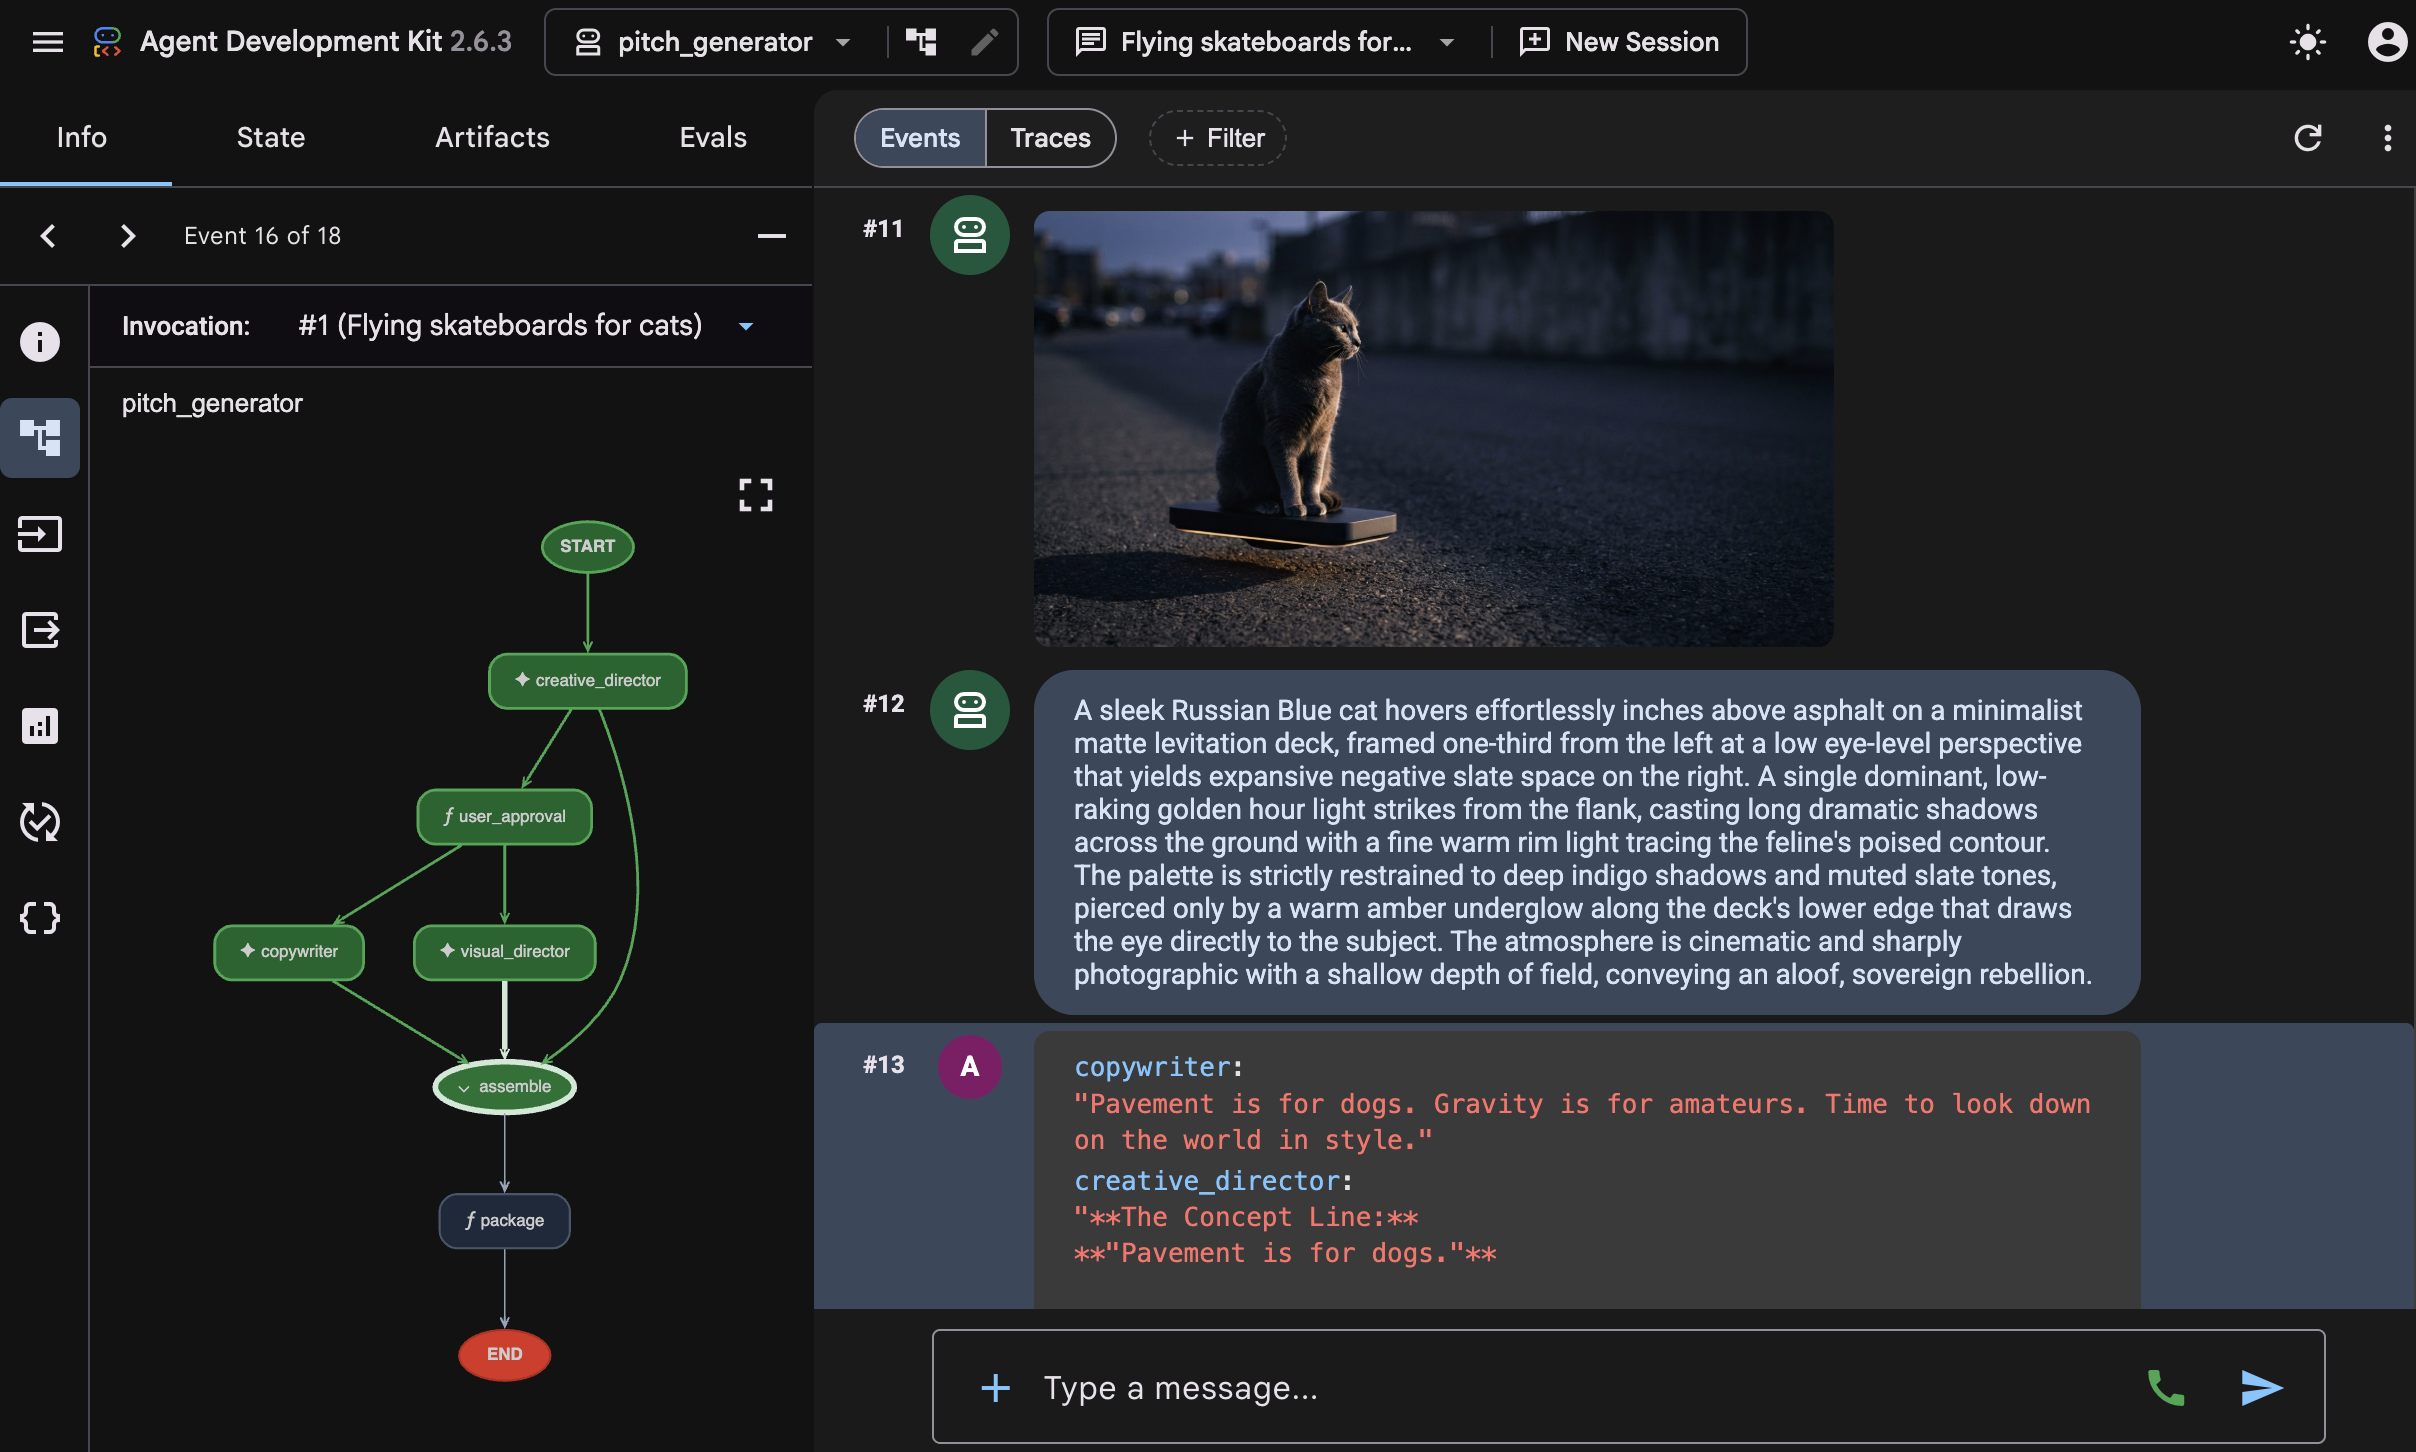Toggle light theme with the sun icon
The width and height of the screenshot is (2416, 1452).
point(2307,42)
